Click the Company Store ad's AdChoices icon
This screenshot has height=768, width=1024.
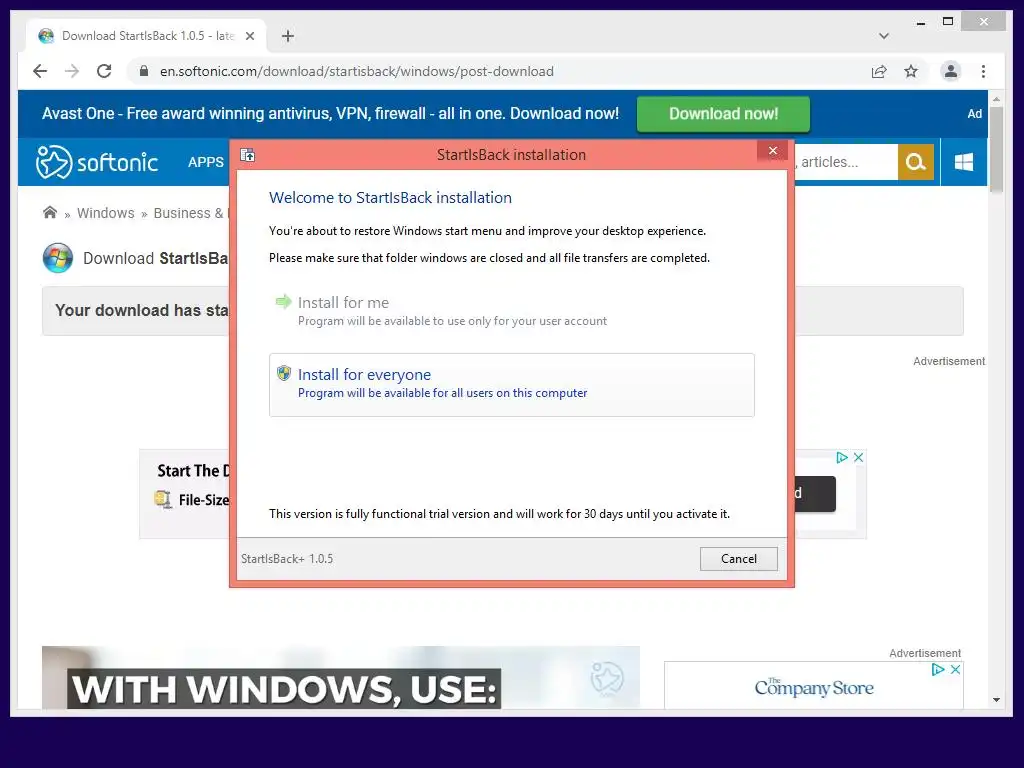[x=938, y=669]
